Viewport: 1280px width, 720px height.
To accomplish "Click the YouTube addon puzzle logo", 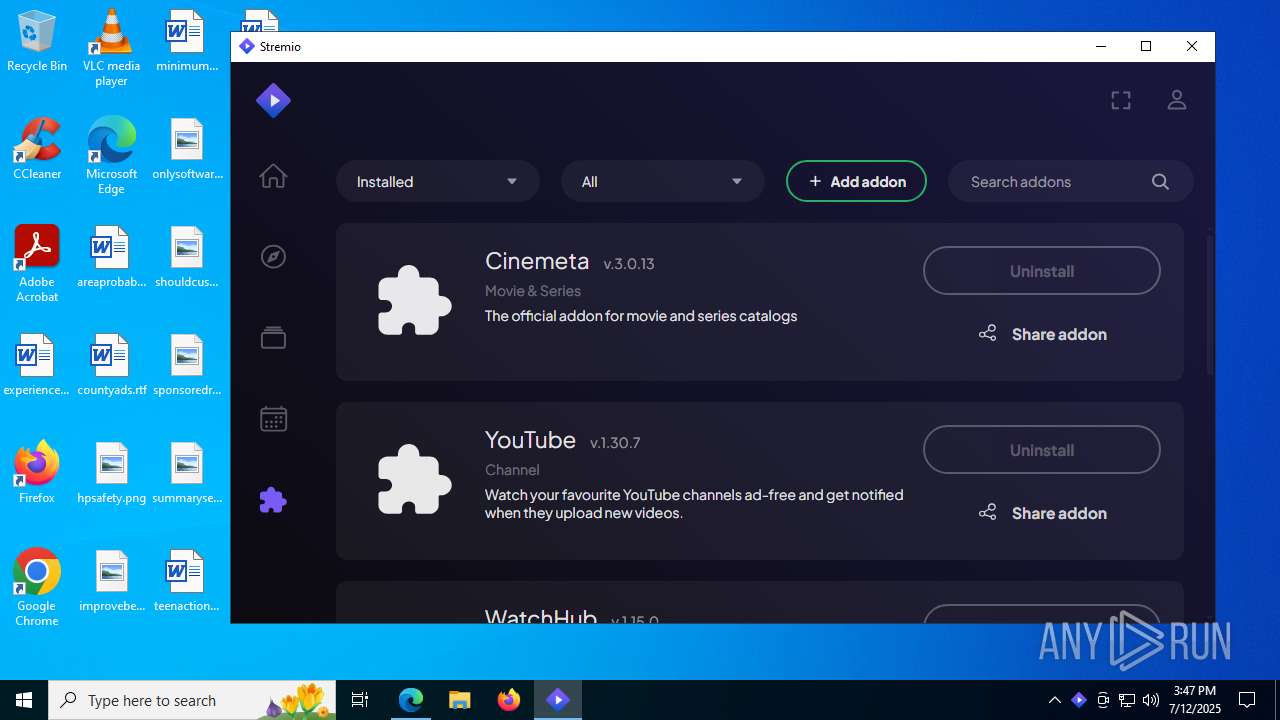I will (414, 481).
